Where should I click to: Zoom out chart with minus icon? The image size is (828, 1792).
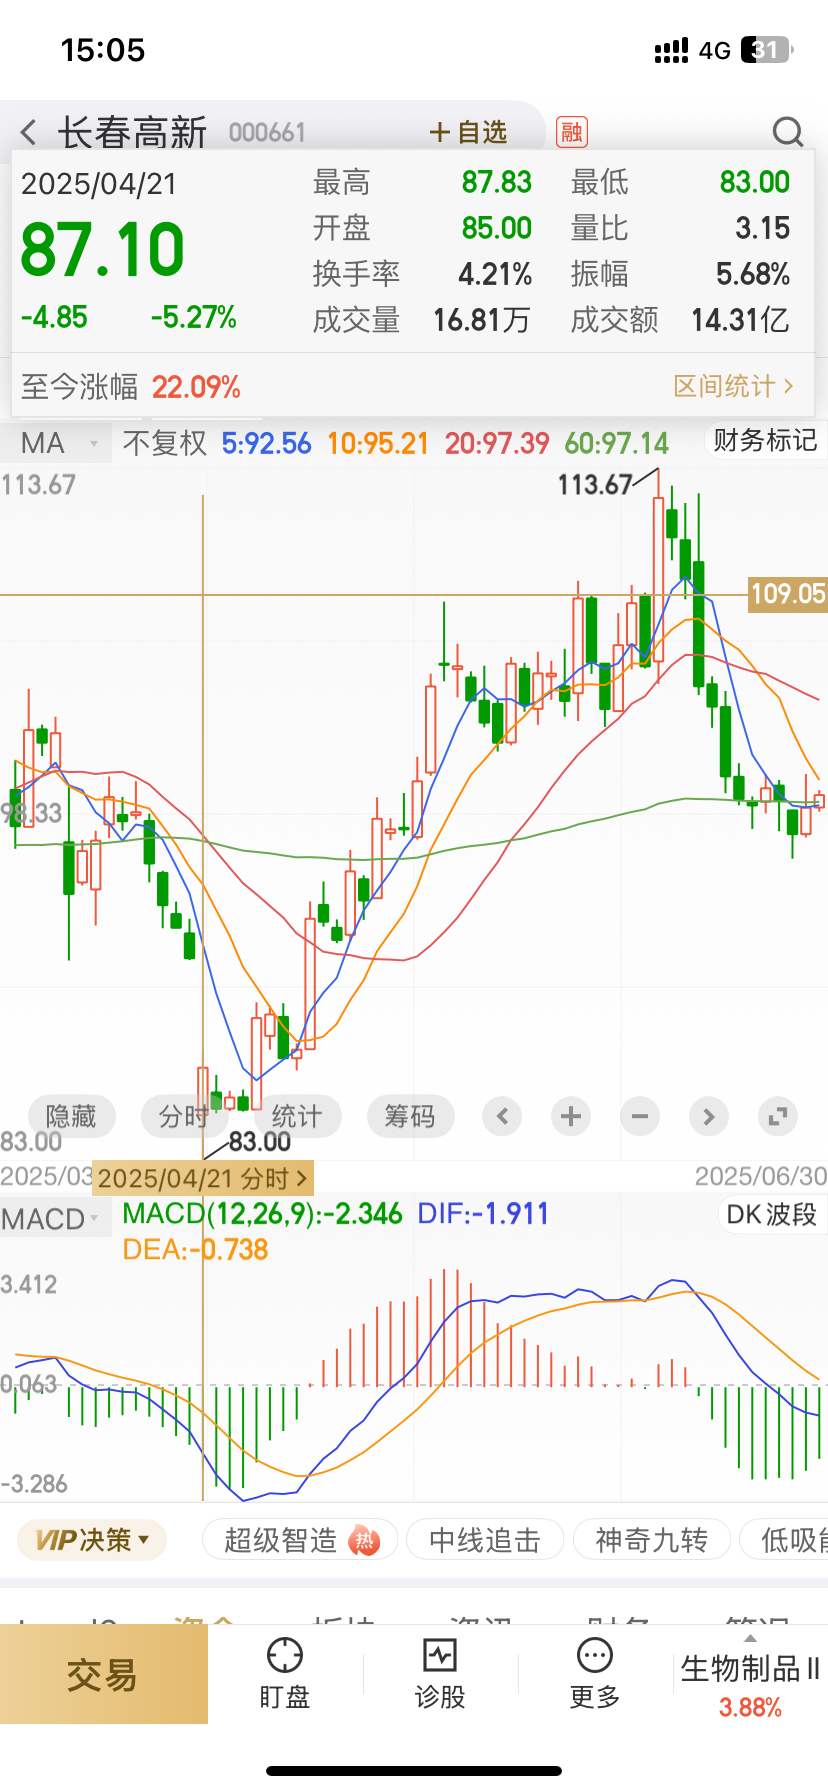[x=640, y=1116]
